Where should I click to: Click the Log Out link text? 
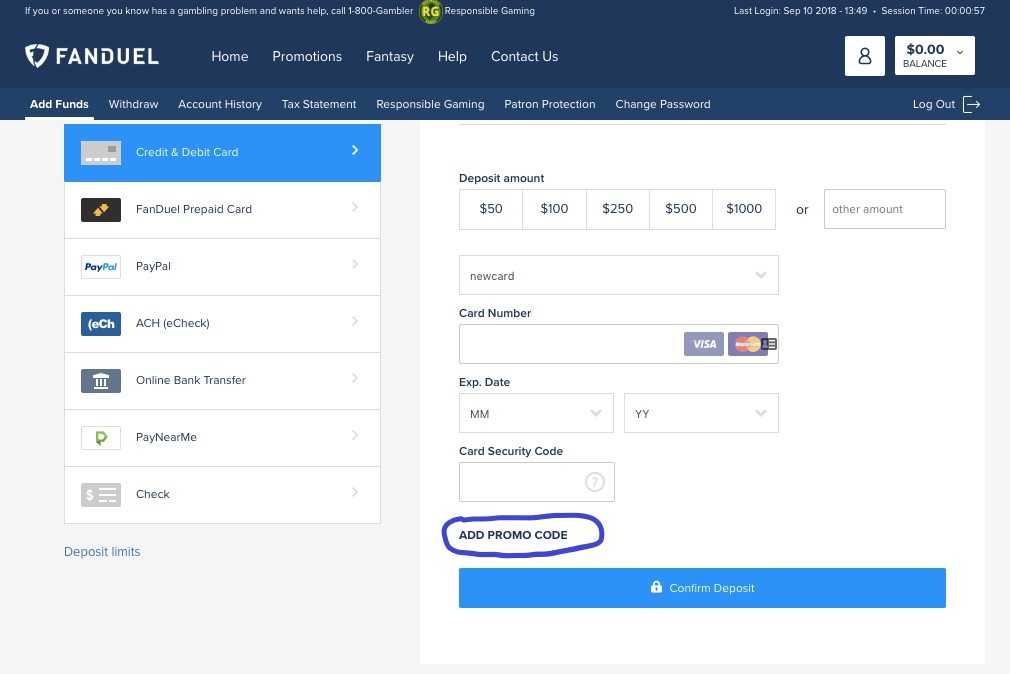(x=933, y=104)
